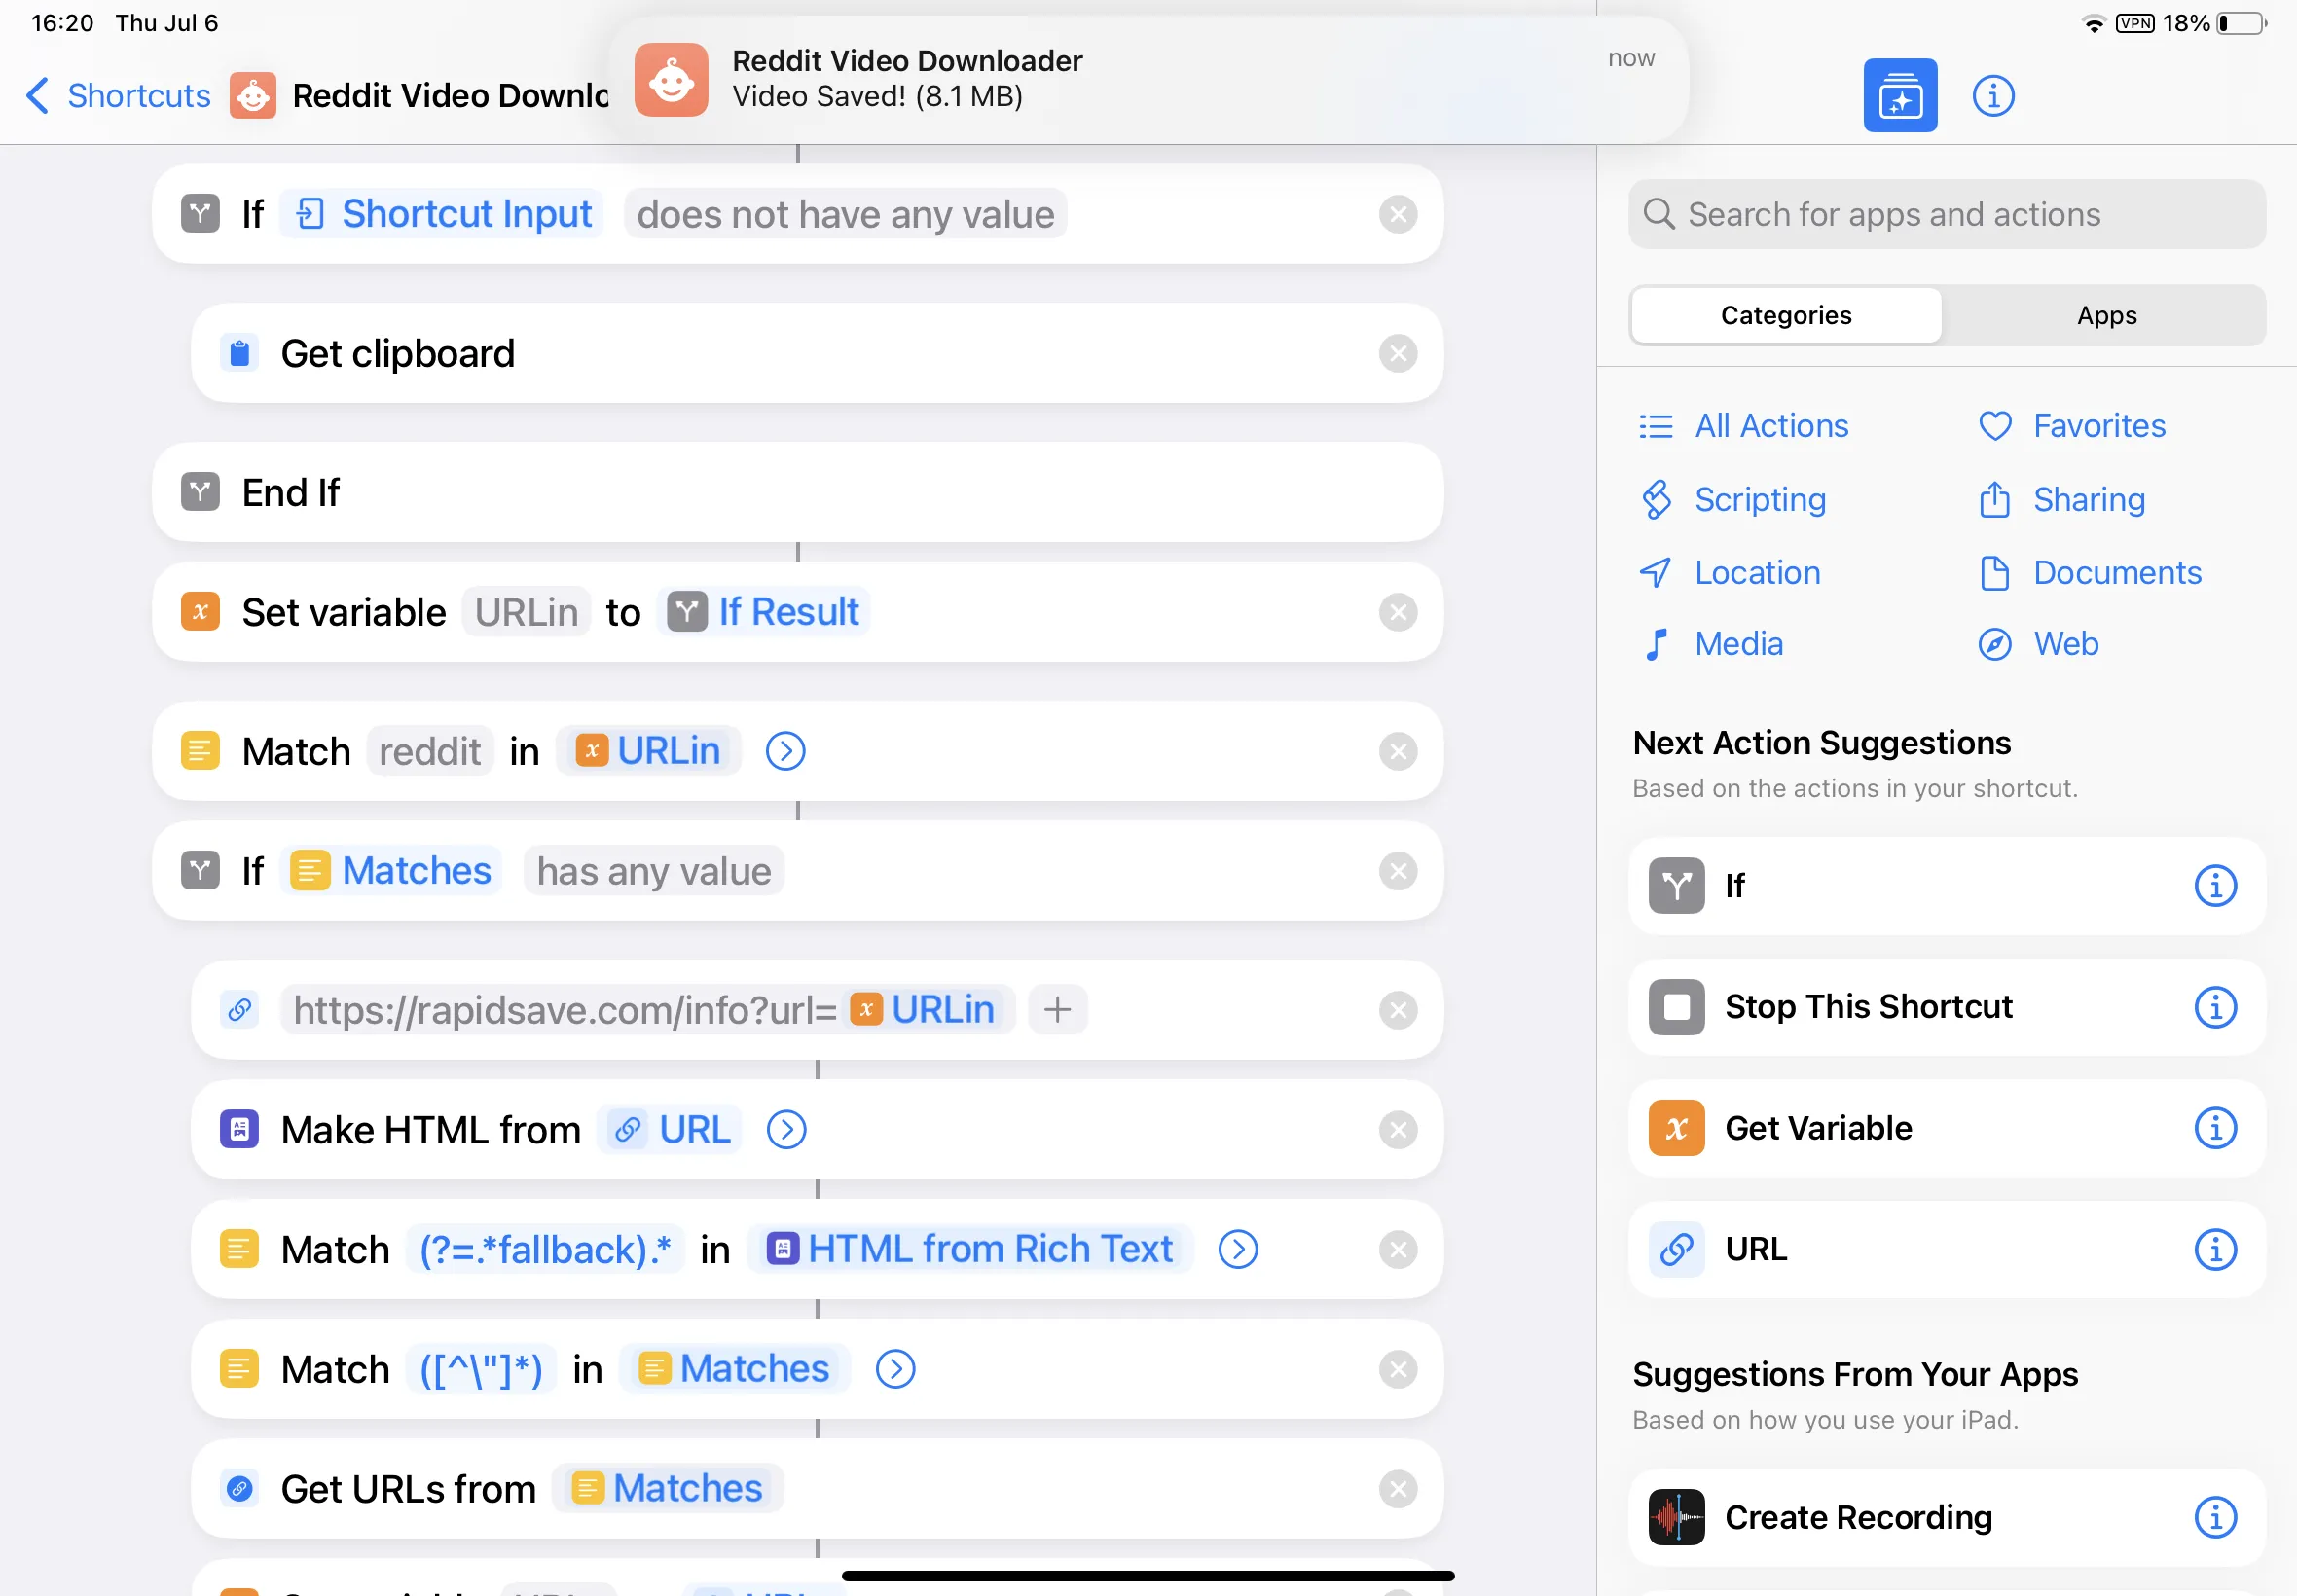
Task: Open Favorites category
Action: click(2071, 426)
